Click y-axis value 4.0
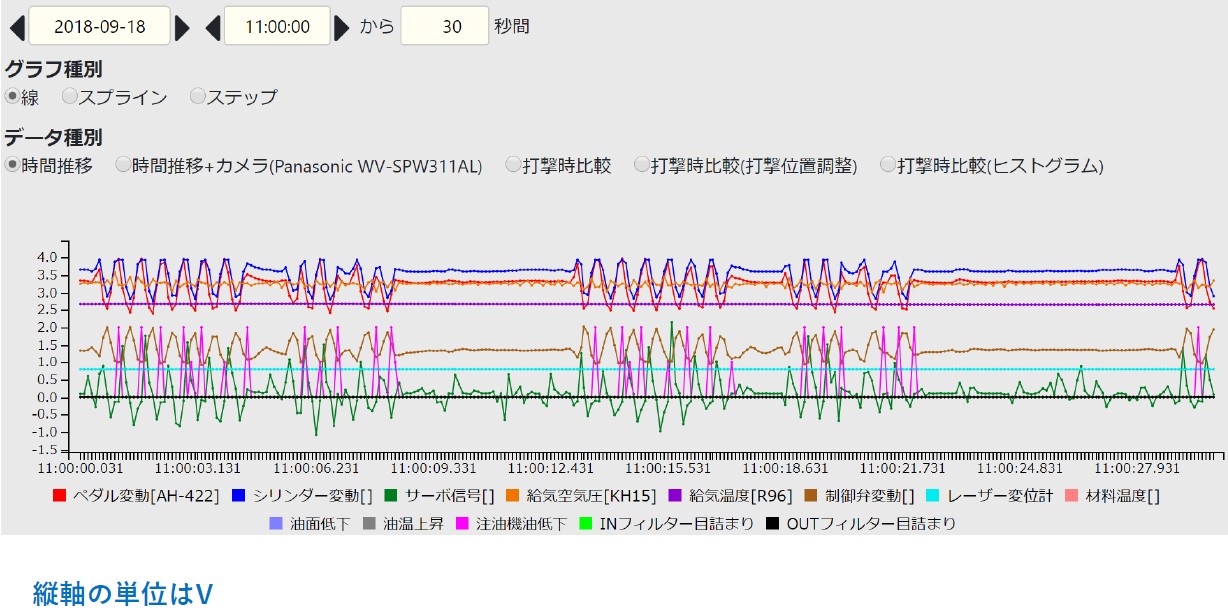1228x611 pixels. click(x=46, y=258)
